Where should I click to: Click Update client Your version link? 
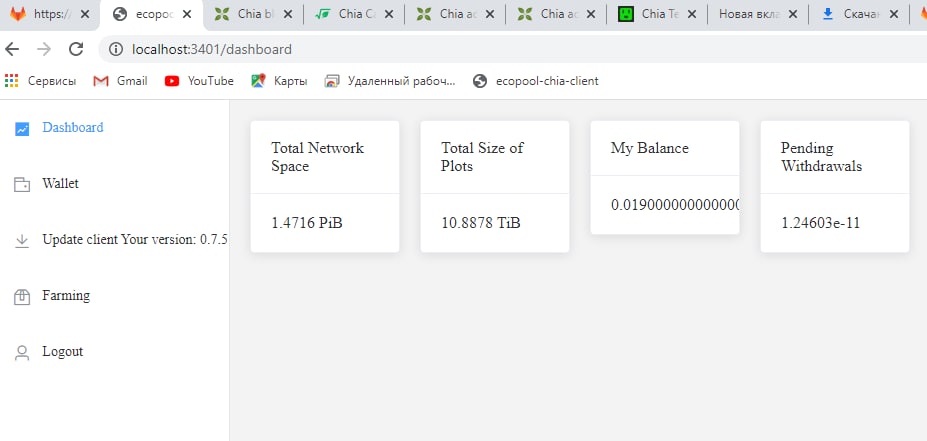click(x=135, y=240)
